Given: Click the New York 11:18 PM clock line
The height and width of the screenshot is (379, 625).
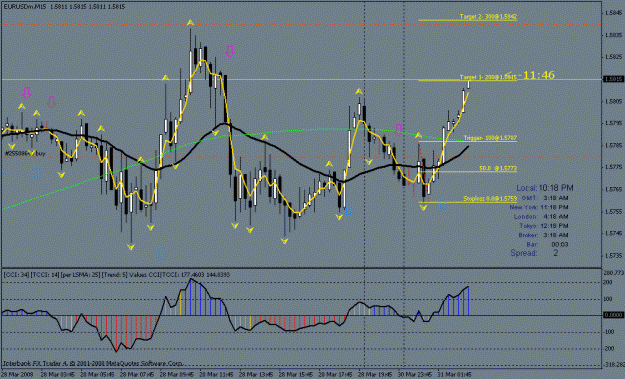Looking at the screenshot, I should pyautogui.click(x=539, y=207).
